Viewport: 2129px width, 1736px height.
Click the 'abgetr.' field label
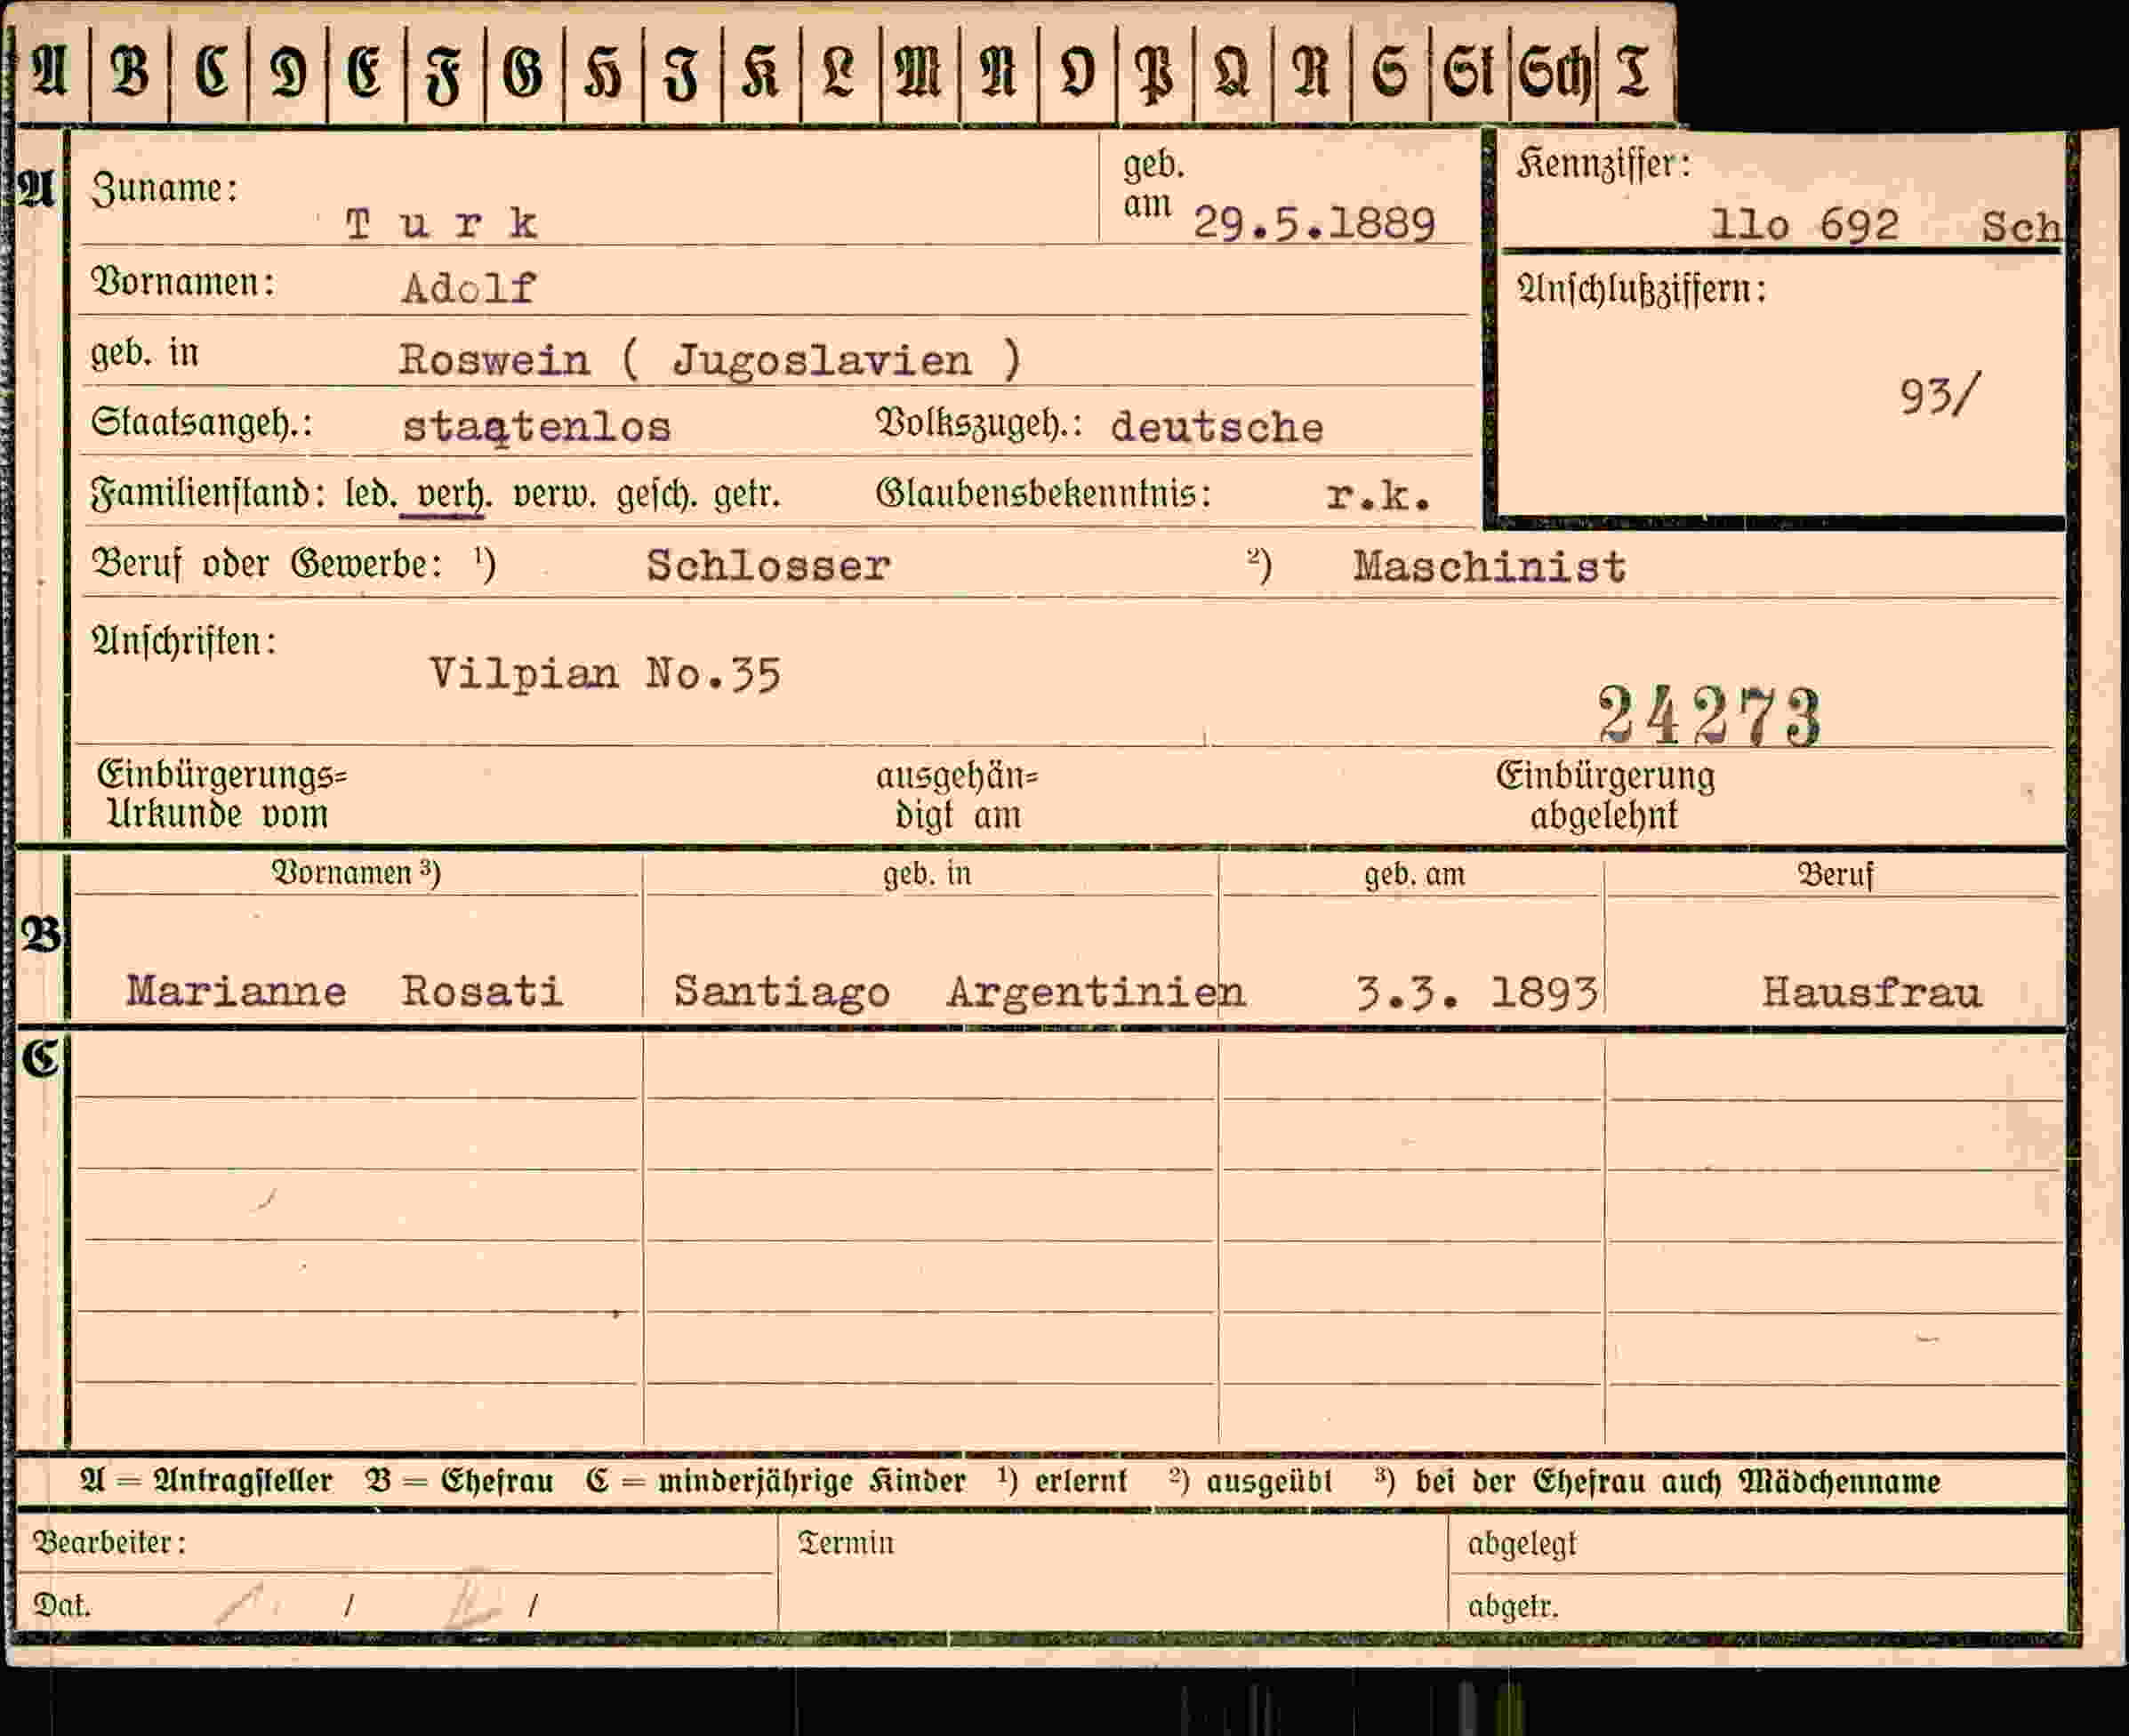pos(1513,1606)
